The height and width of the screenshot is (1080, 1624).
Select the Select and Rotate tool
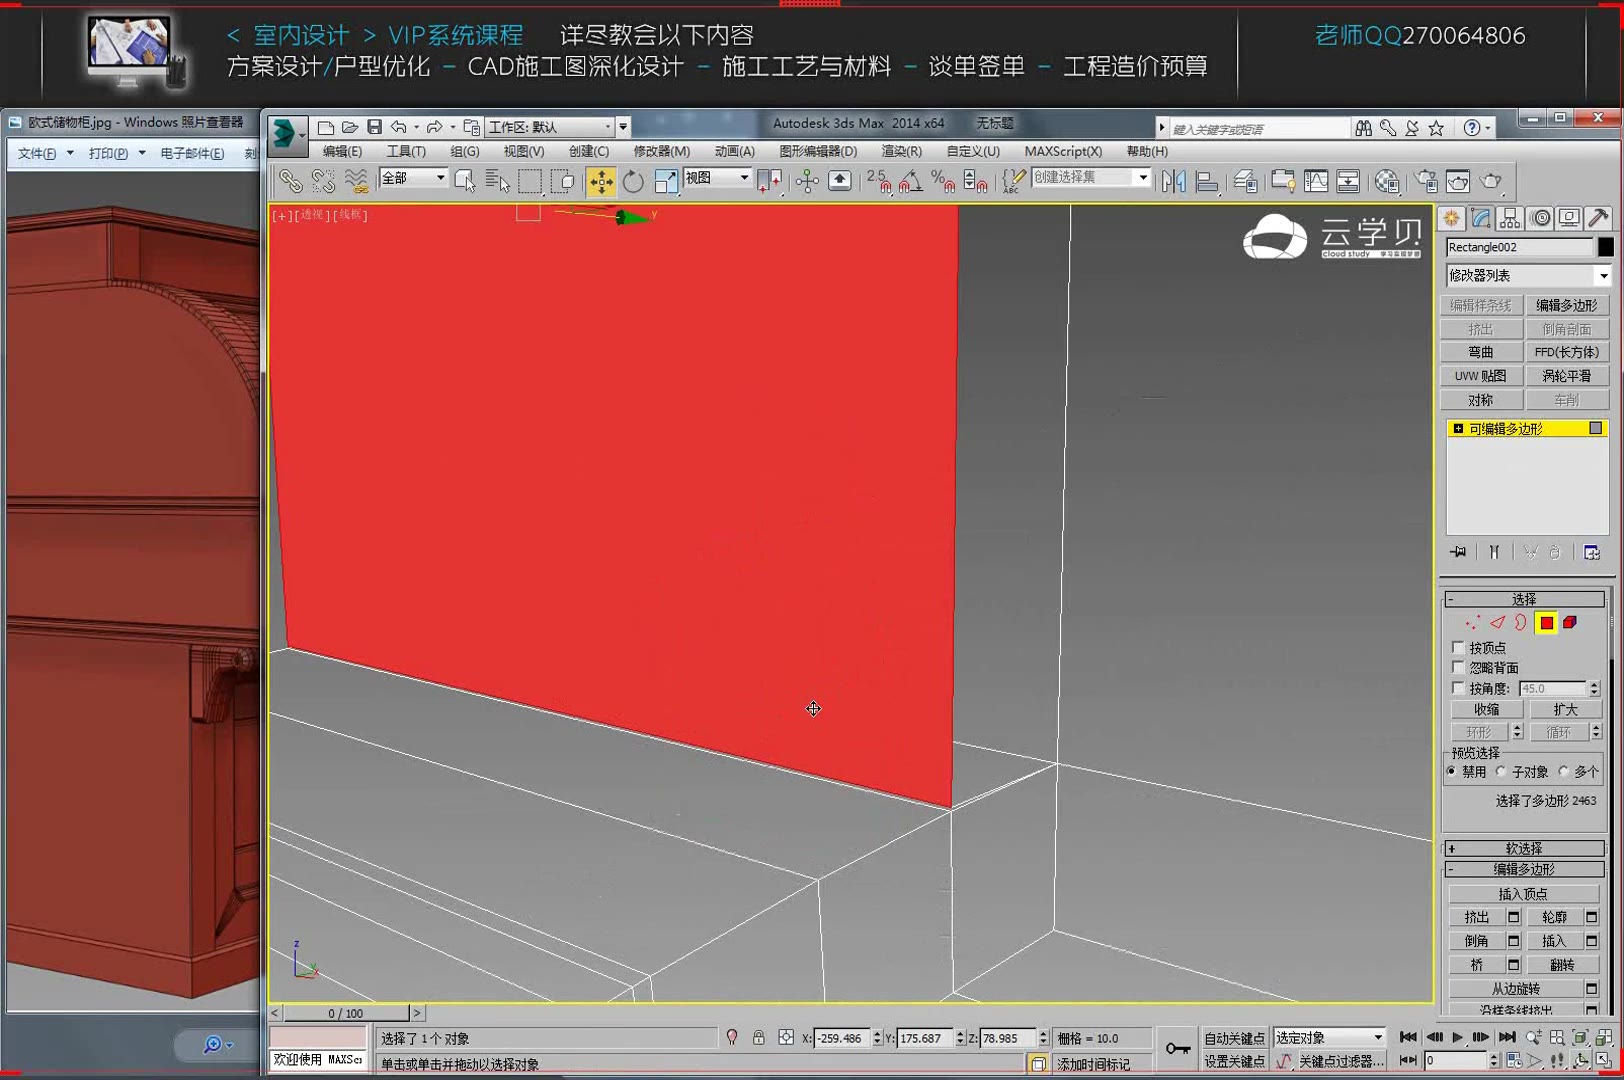[x=632, y=181]
